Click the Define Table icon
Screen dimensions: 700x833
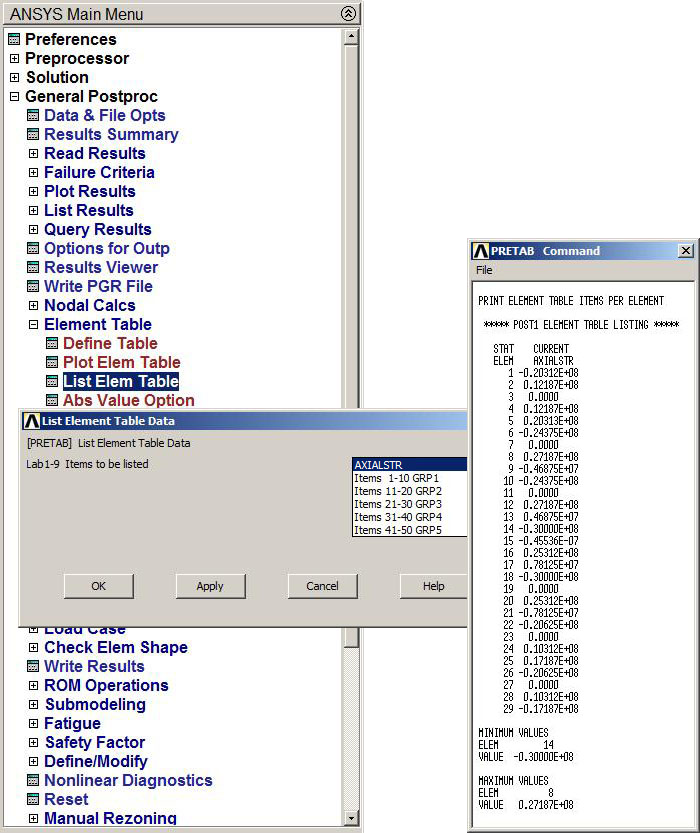pos(52,344)
